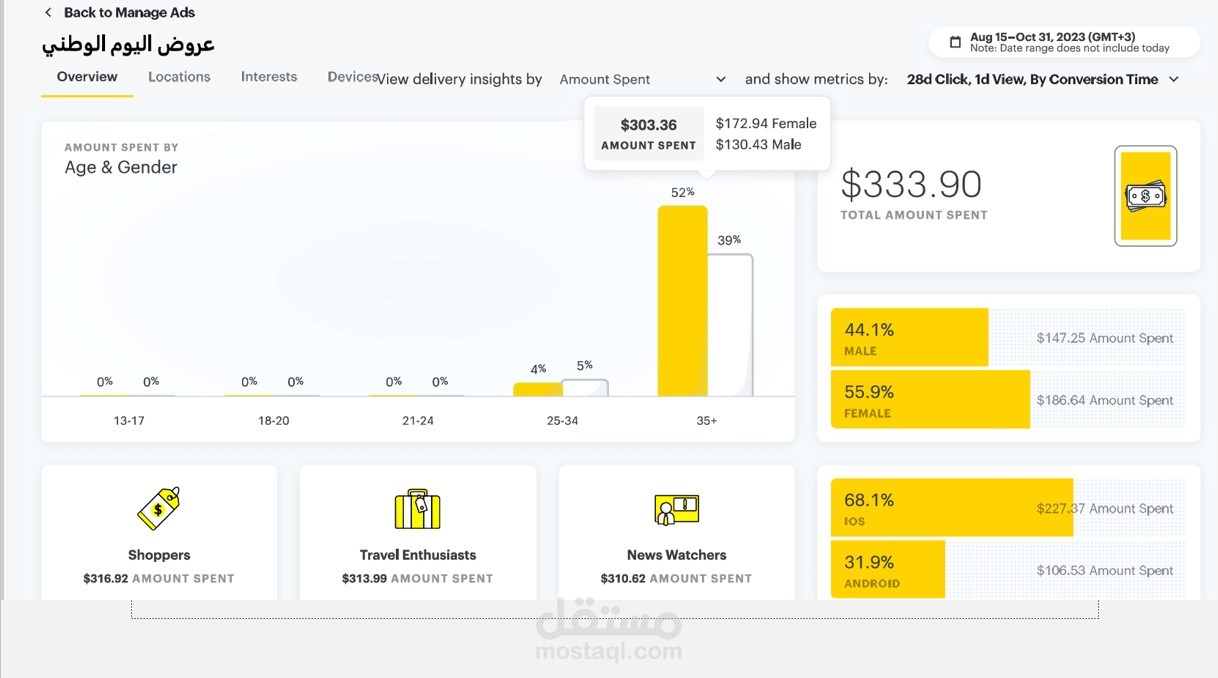The image size is (1218, 678).
Task: Click the $186.64 Amount Spent female text
Action: (x=1105, y=400)
